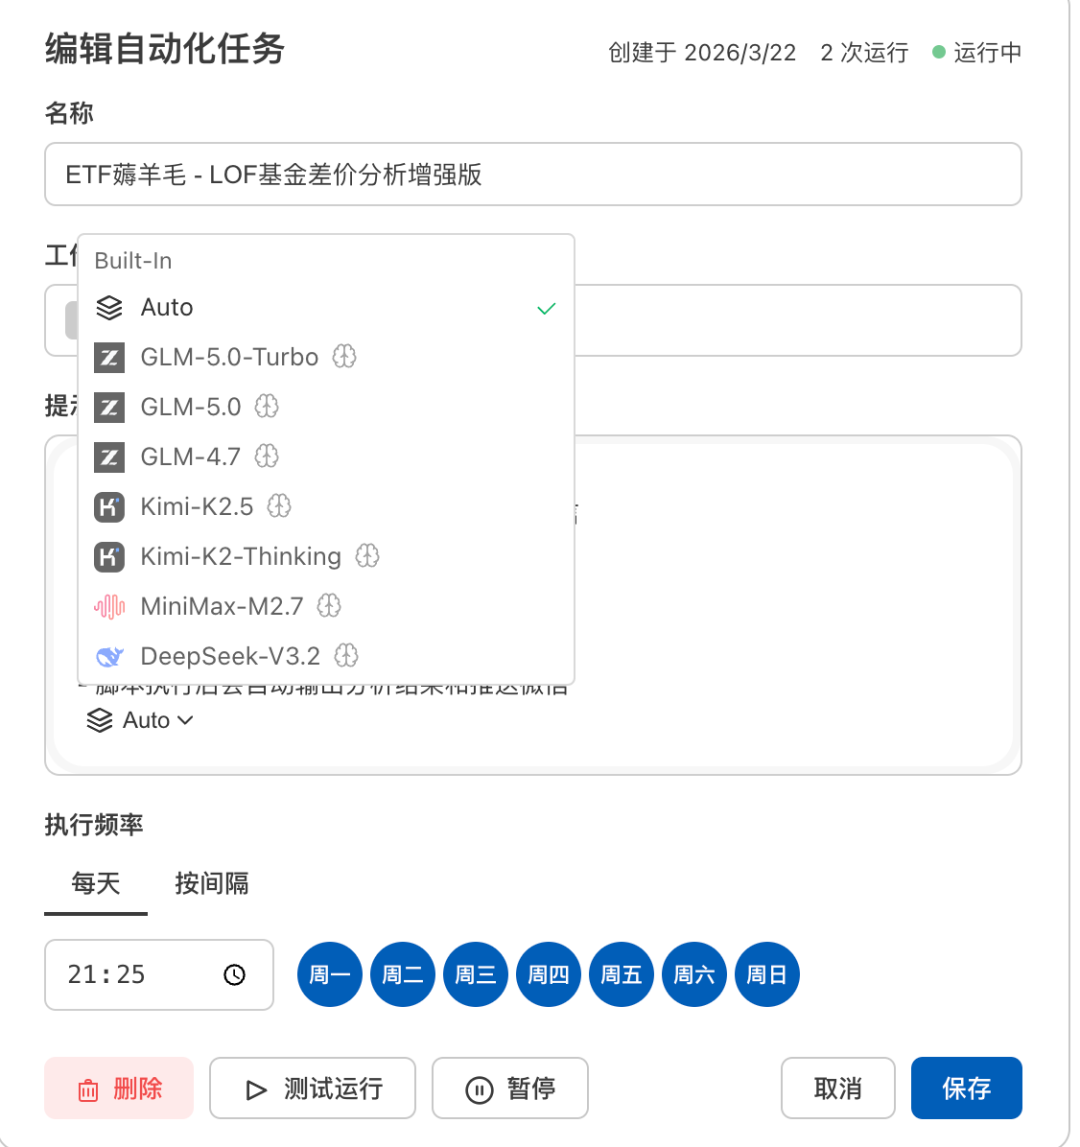
Task: Click the DeepSeek whale logo icon
Action: point(109,656)
